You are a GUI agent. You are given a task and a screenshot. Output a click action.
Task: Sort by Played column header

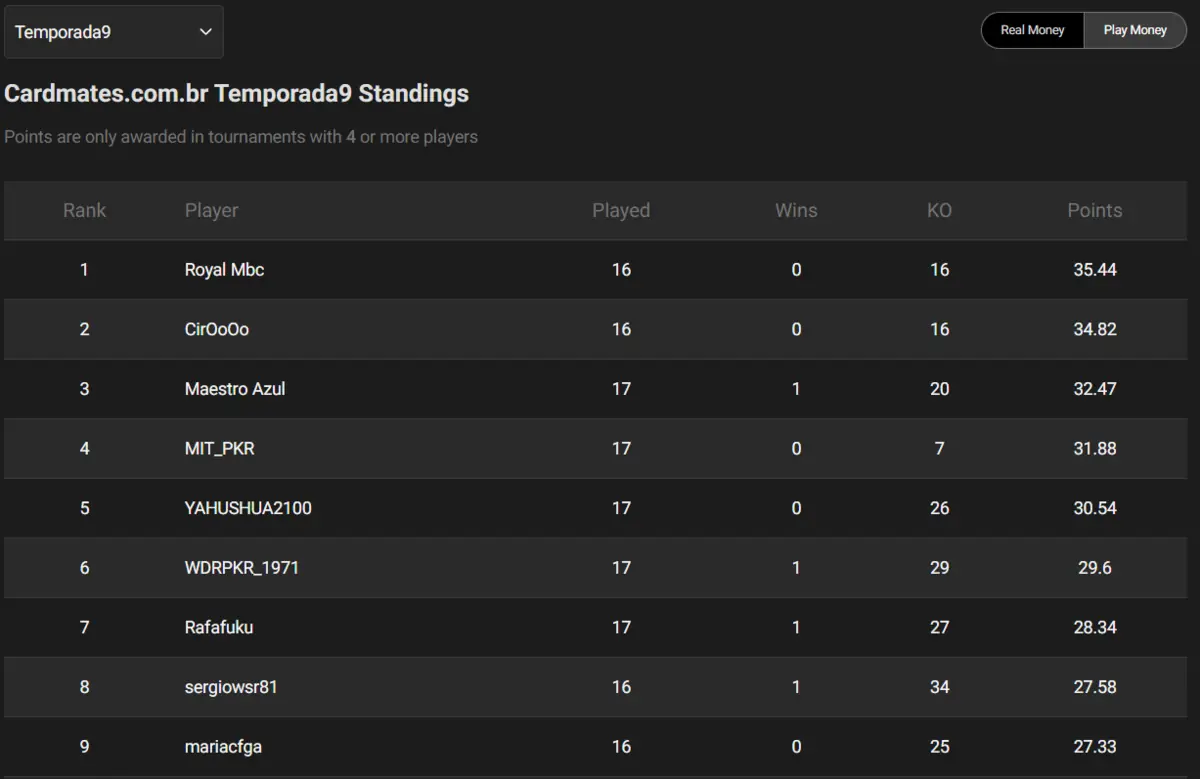coord(621,211)
